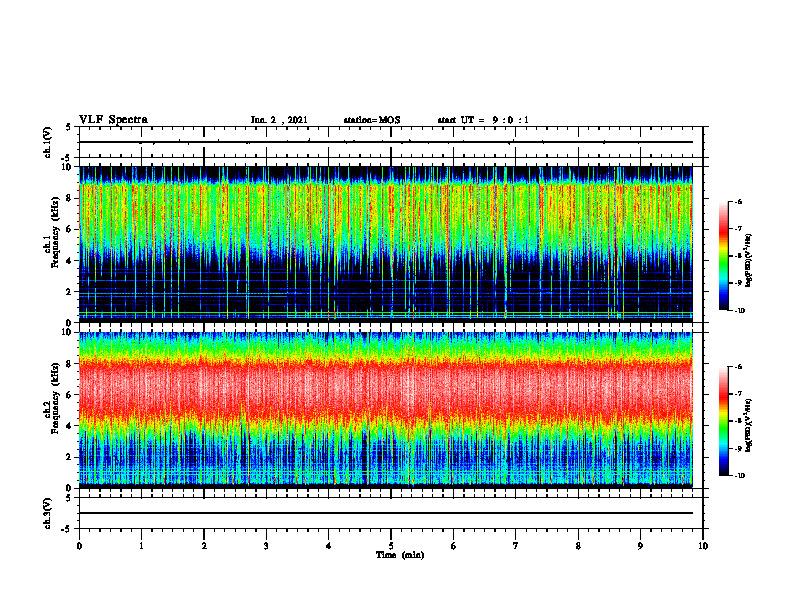Click the "ch.1(V)" axis label
792x612 pixels.
[48, 142]
